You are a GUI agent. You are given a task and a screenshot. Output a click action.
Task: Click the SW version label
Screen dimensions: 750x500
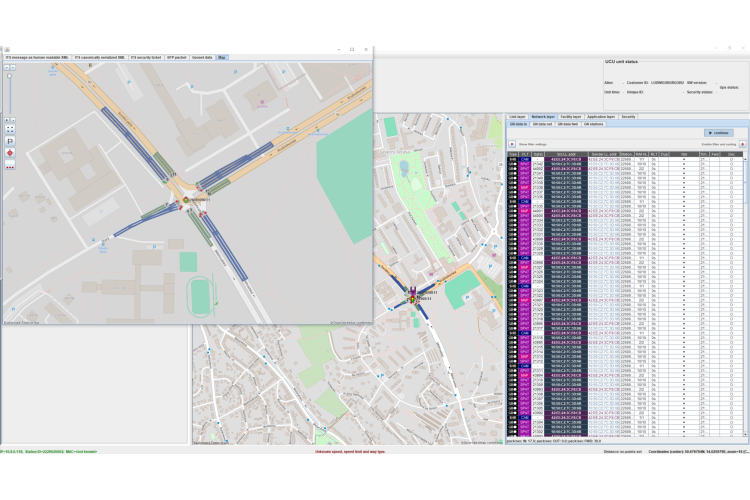click(x=696, y=83)
